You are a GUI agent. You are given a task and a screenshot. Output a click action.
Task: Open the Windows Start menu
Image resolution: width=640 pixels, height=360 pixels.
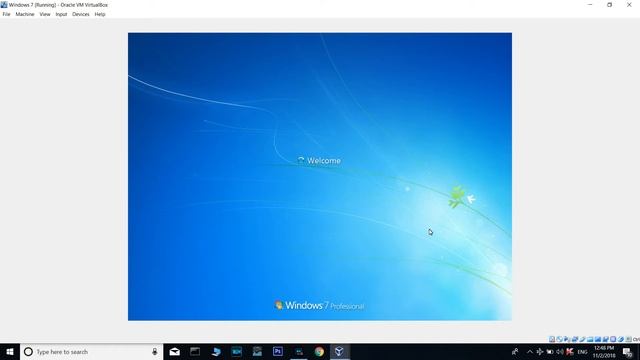[x=10, y=351]
